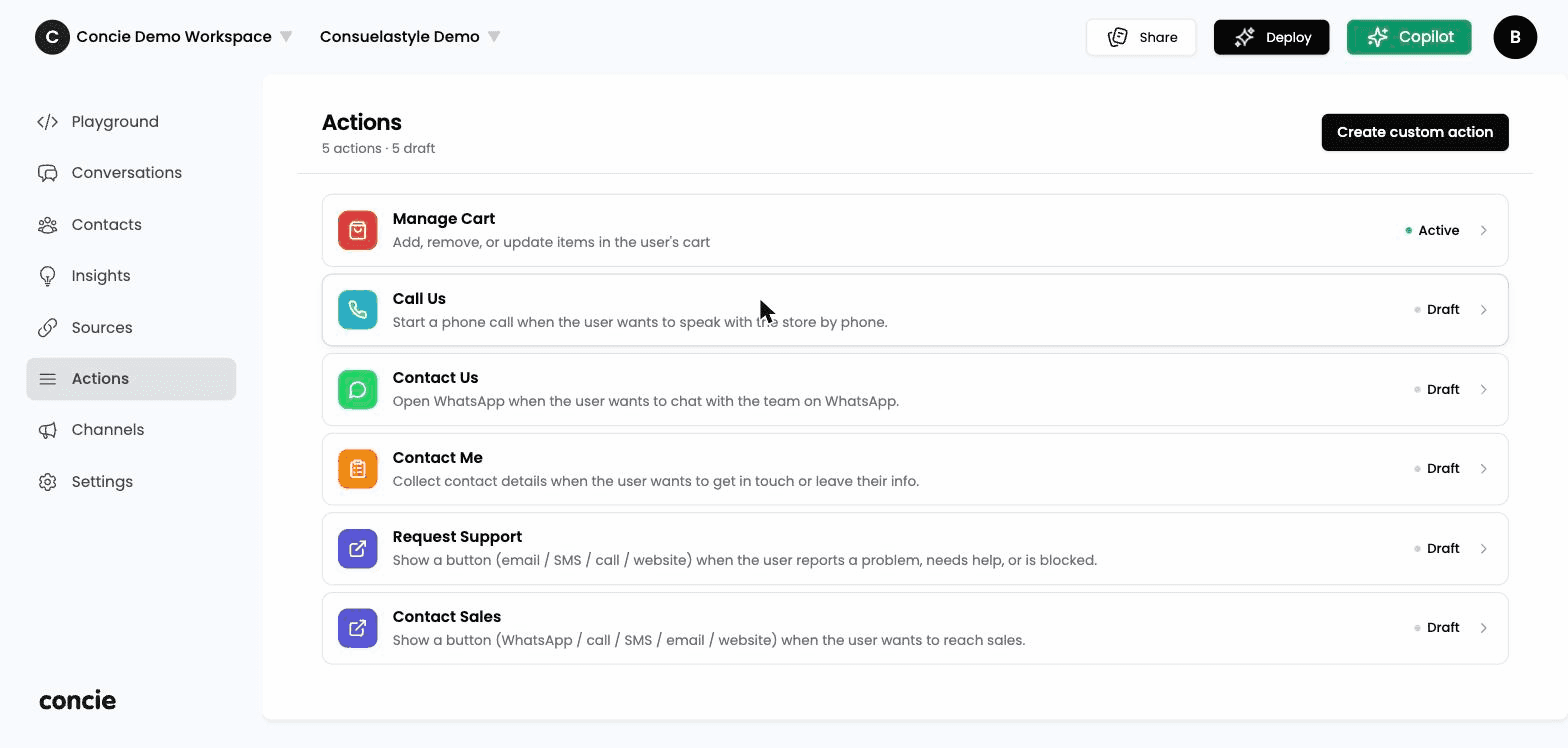The height and width of the screenshot is (748, 1568).
Task: Click the 'Add, remove, or update items' description
Action: click(x=551, y=242)
